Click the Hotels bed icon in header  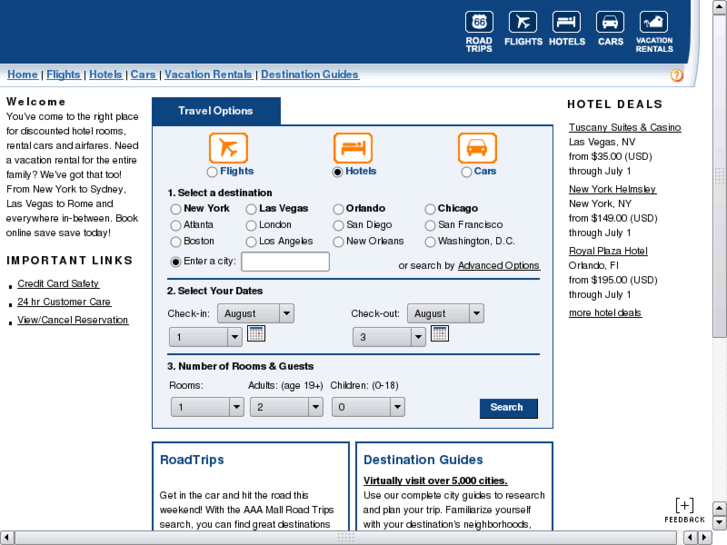point(566,23)
